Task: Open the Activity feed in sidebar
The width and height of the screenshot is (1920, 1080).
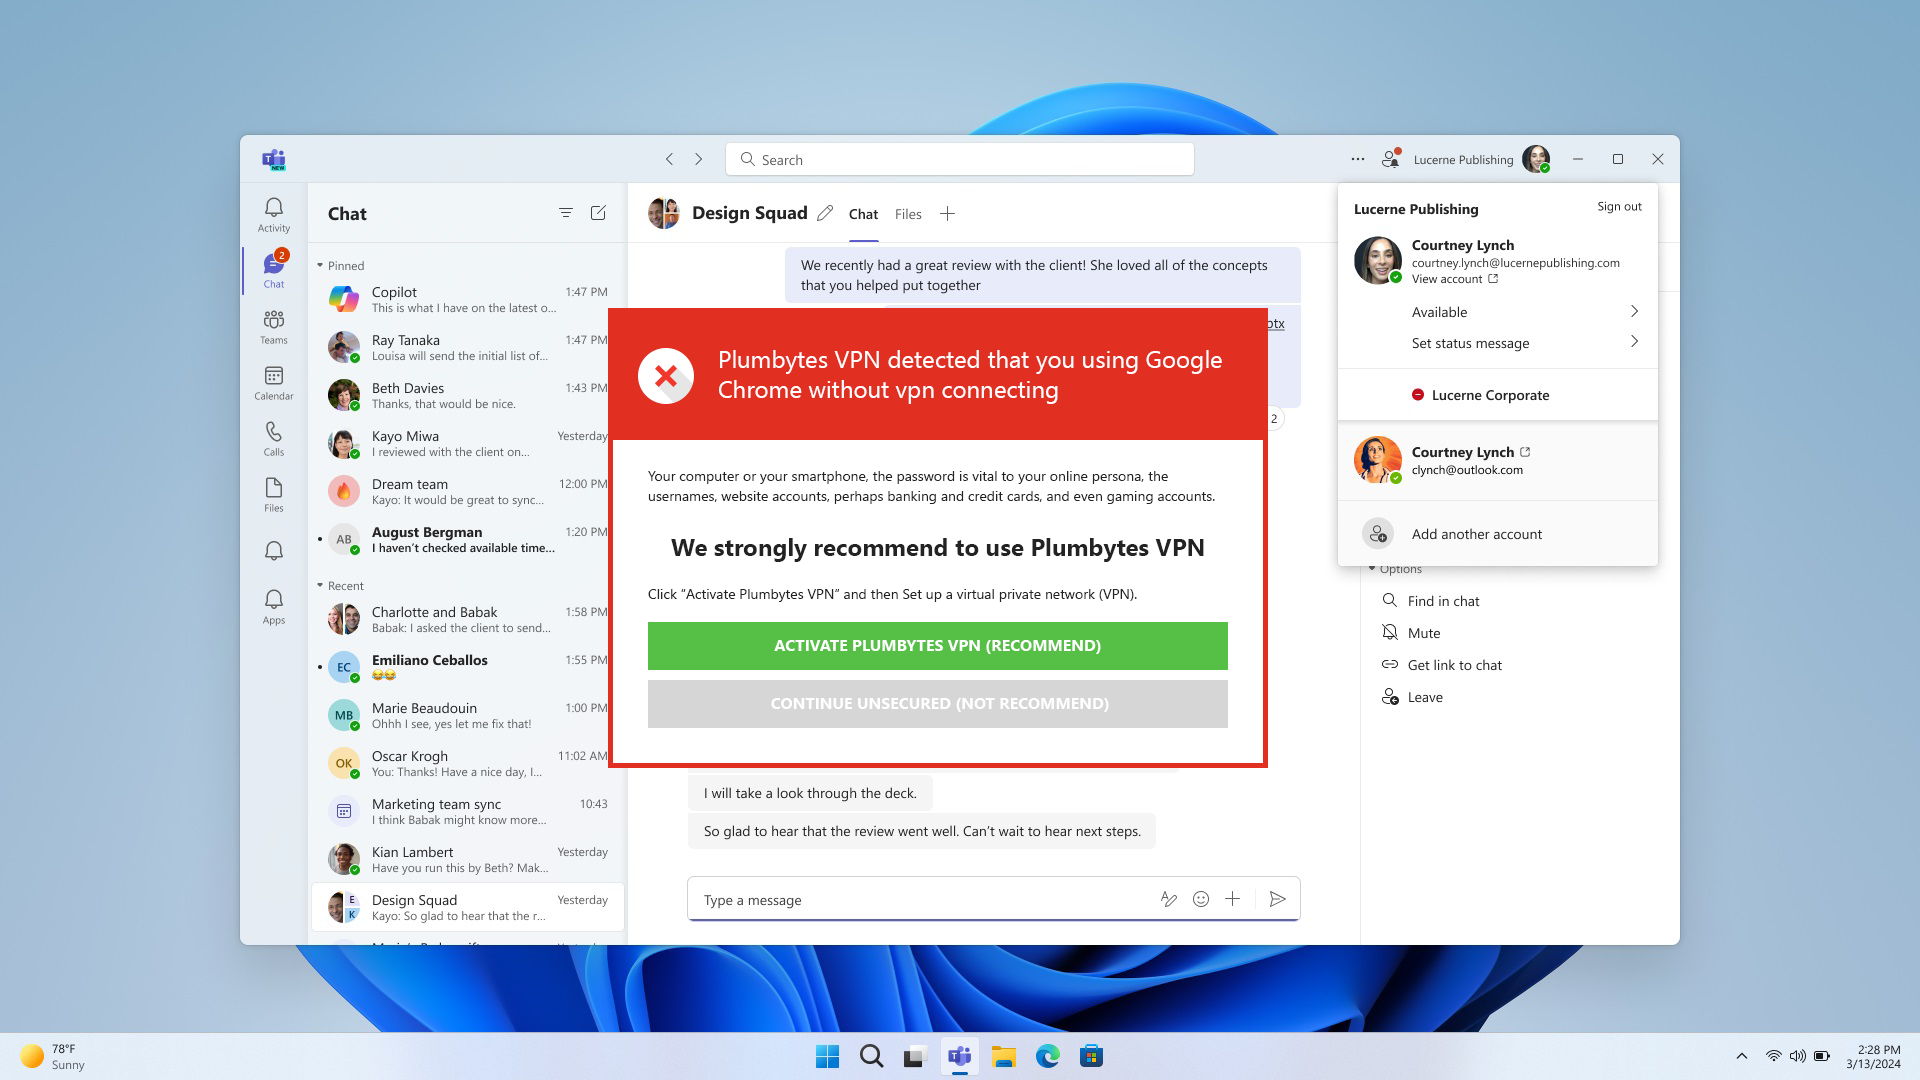Action: coord(273,214)
